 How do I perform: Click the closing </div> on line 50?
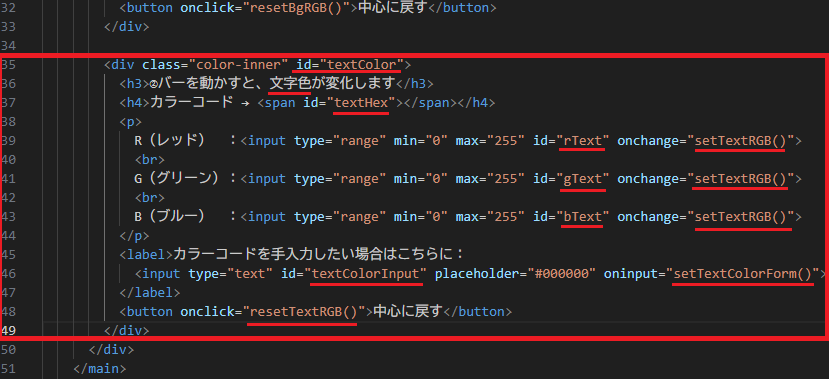112,350
